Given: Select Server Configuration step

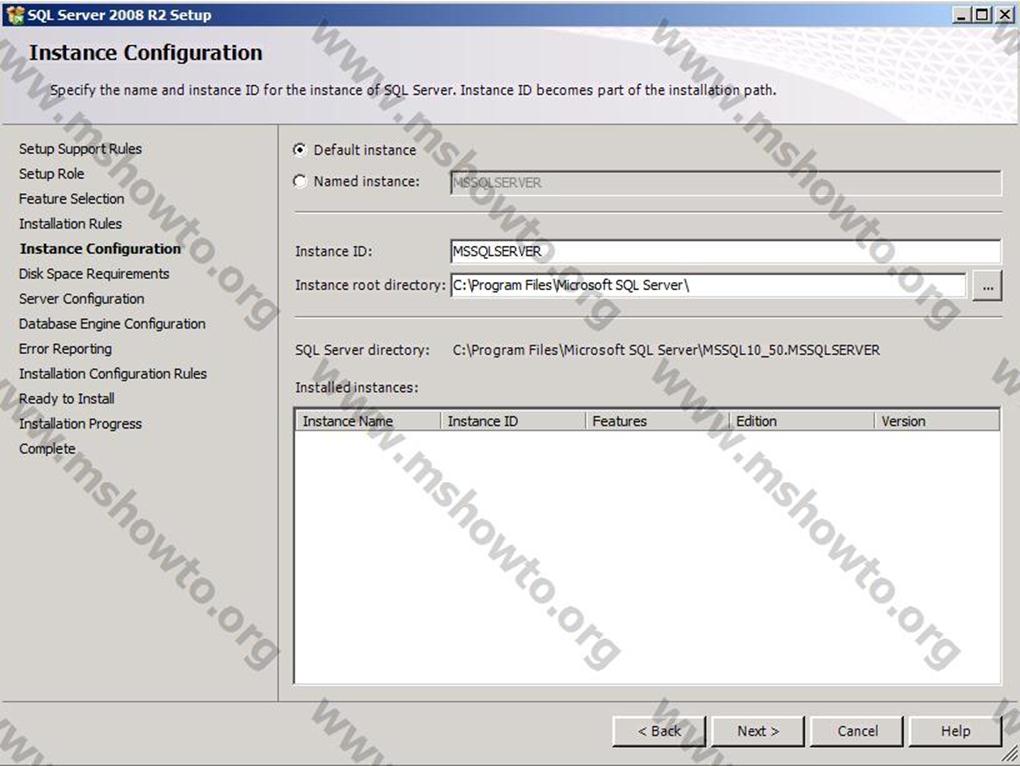Looking at the screenshot, I should 81,298.
